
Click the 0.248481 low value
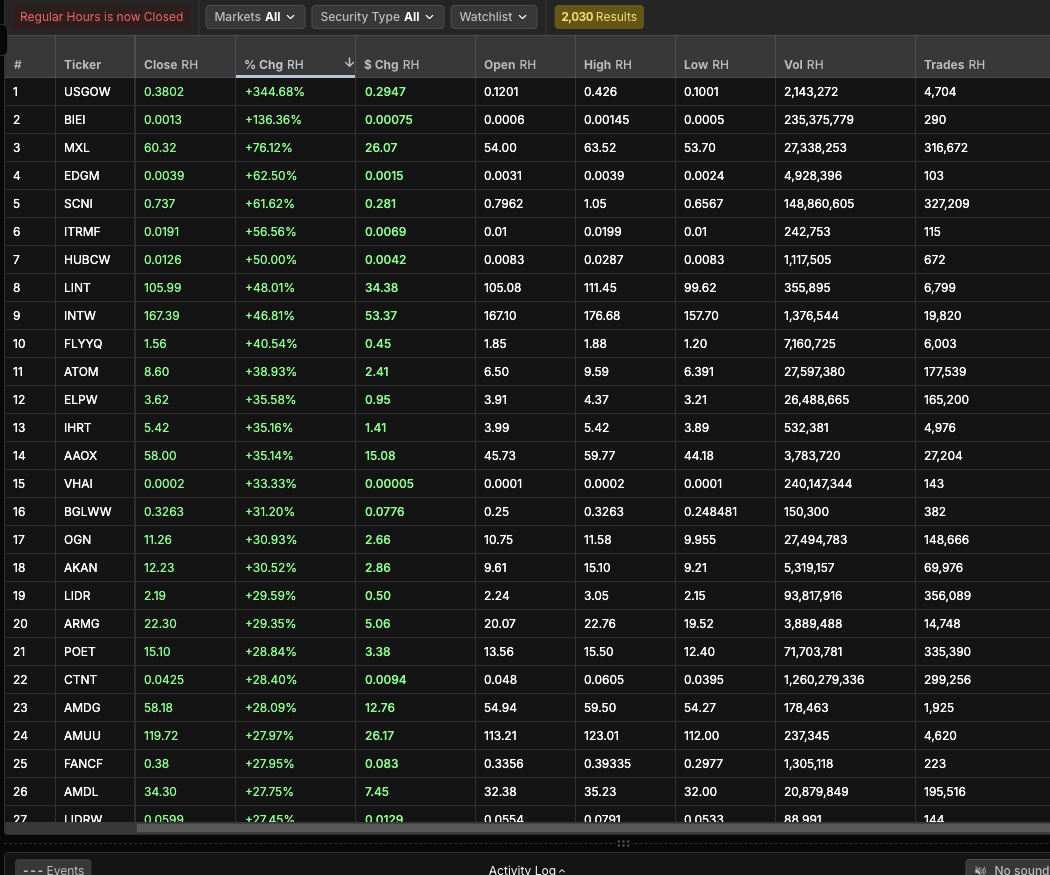pyautogui.click(x=710, y=512)
